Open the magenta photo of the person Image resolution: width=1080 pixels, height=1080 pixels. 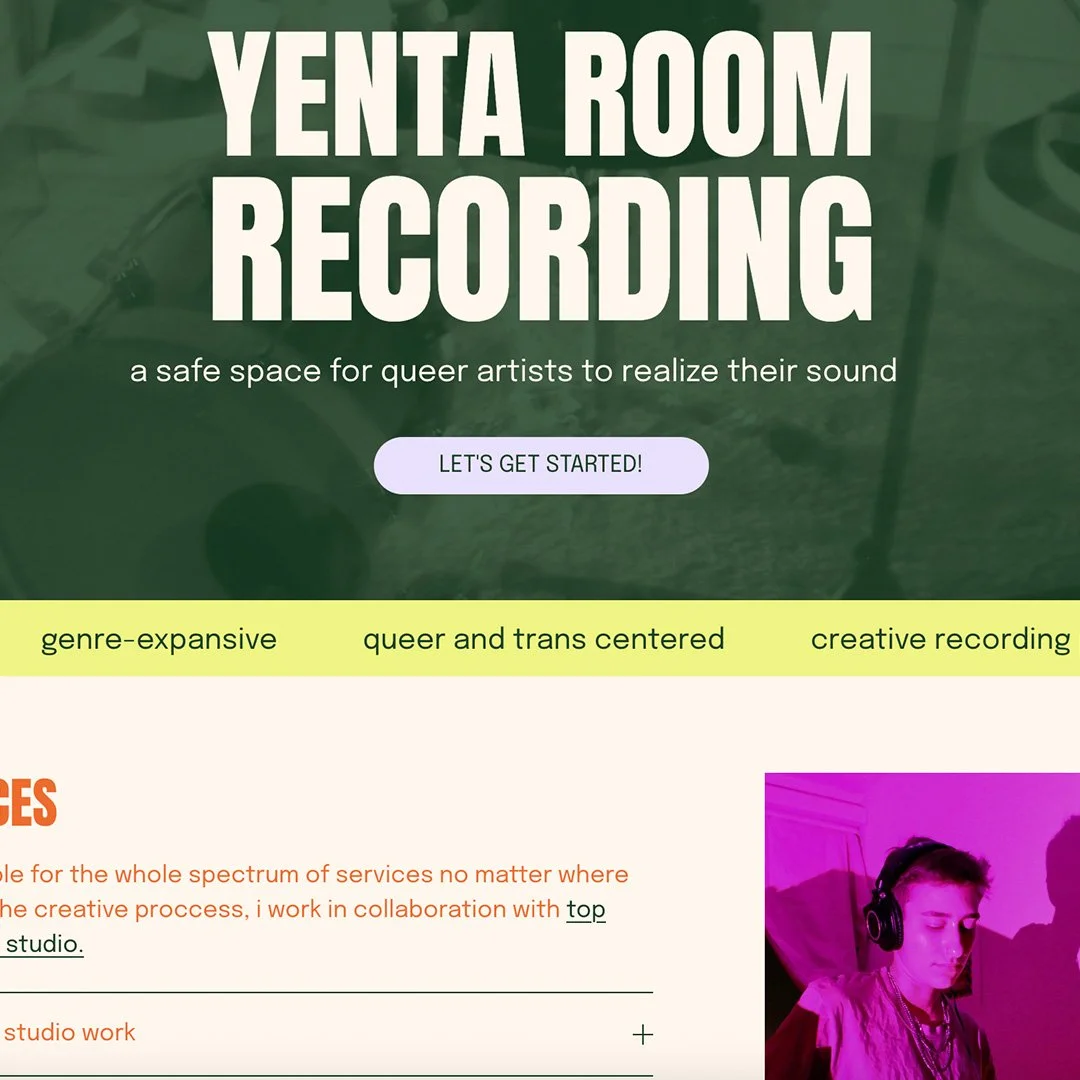922,926
